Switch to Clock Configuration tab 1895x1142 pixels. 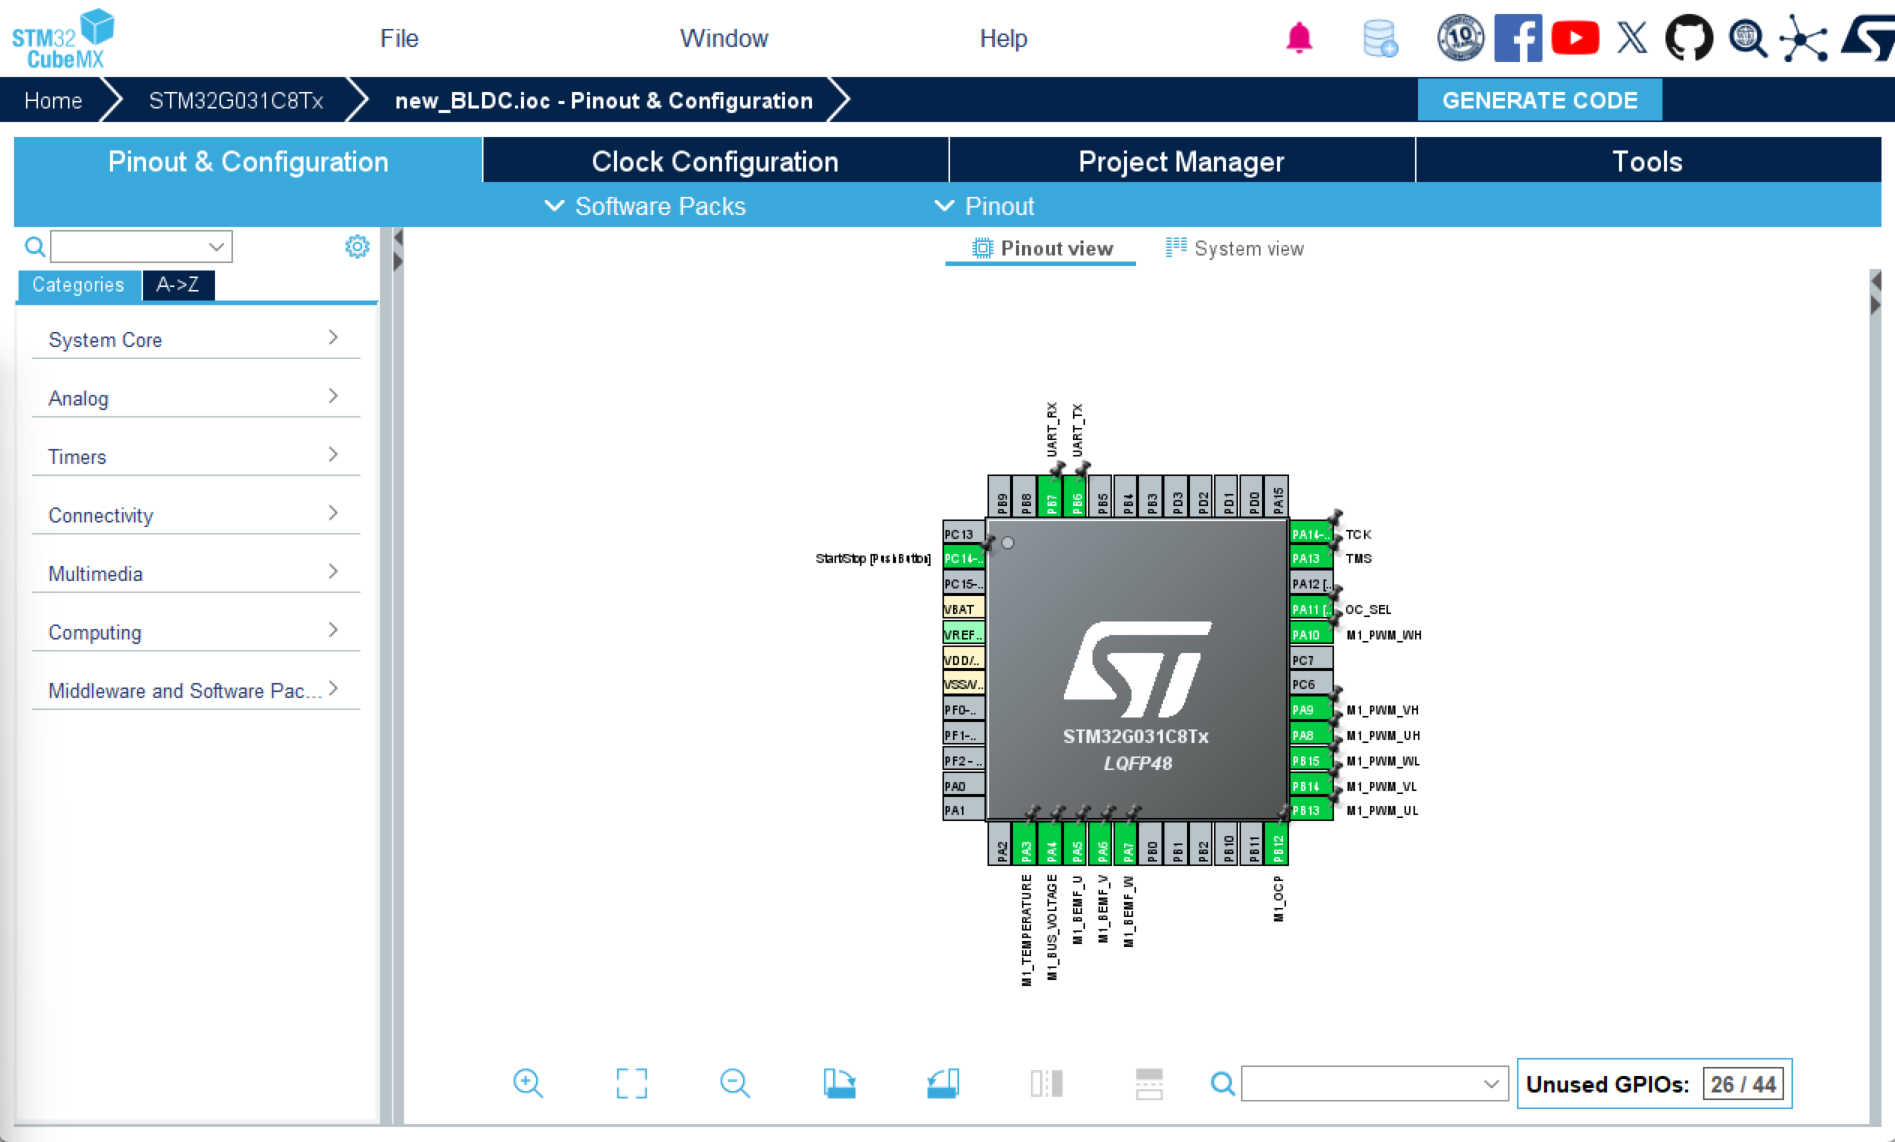(715, 161)
